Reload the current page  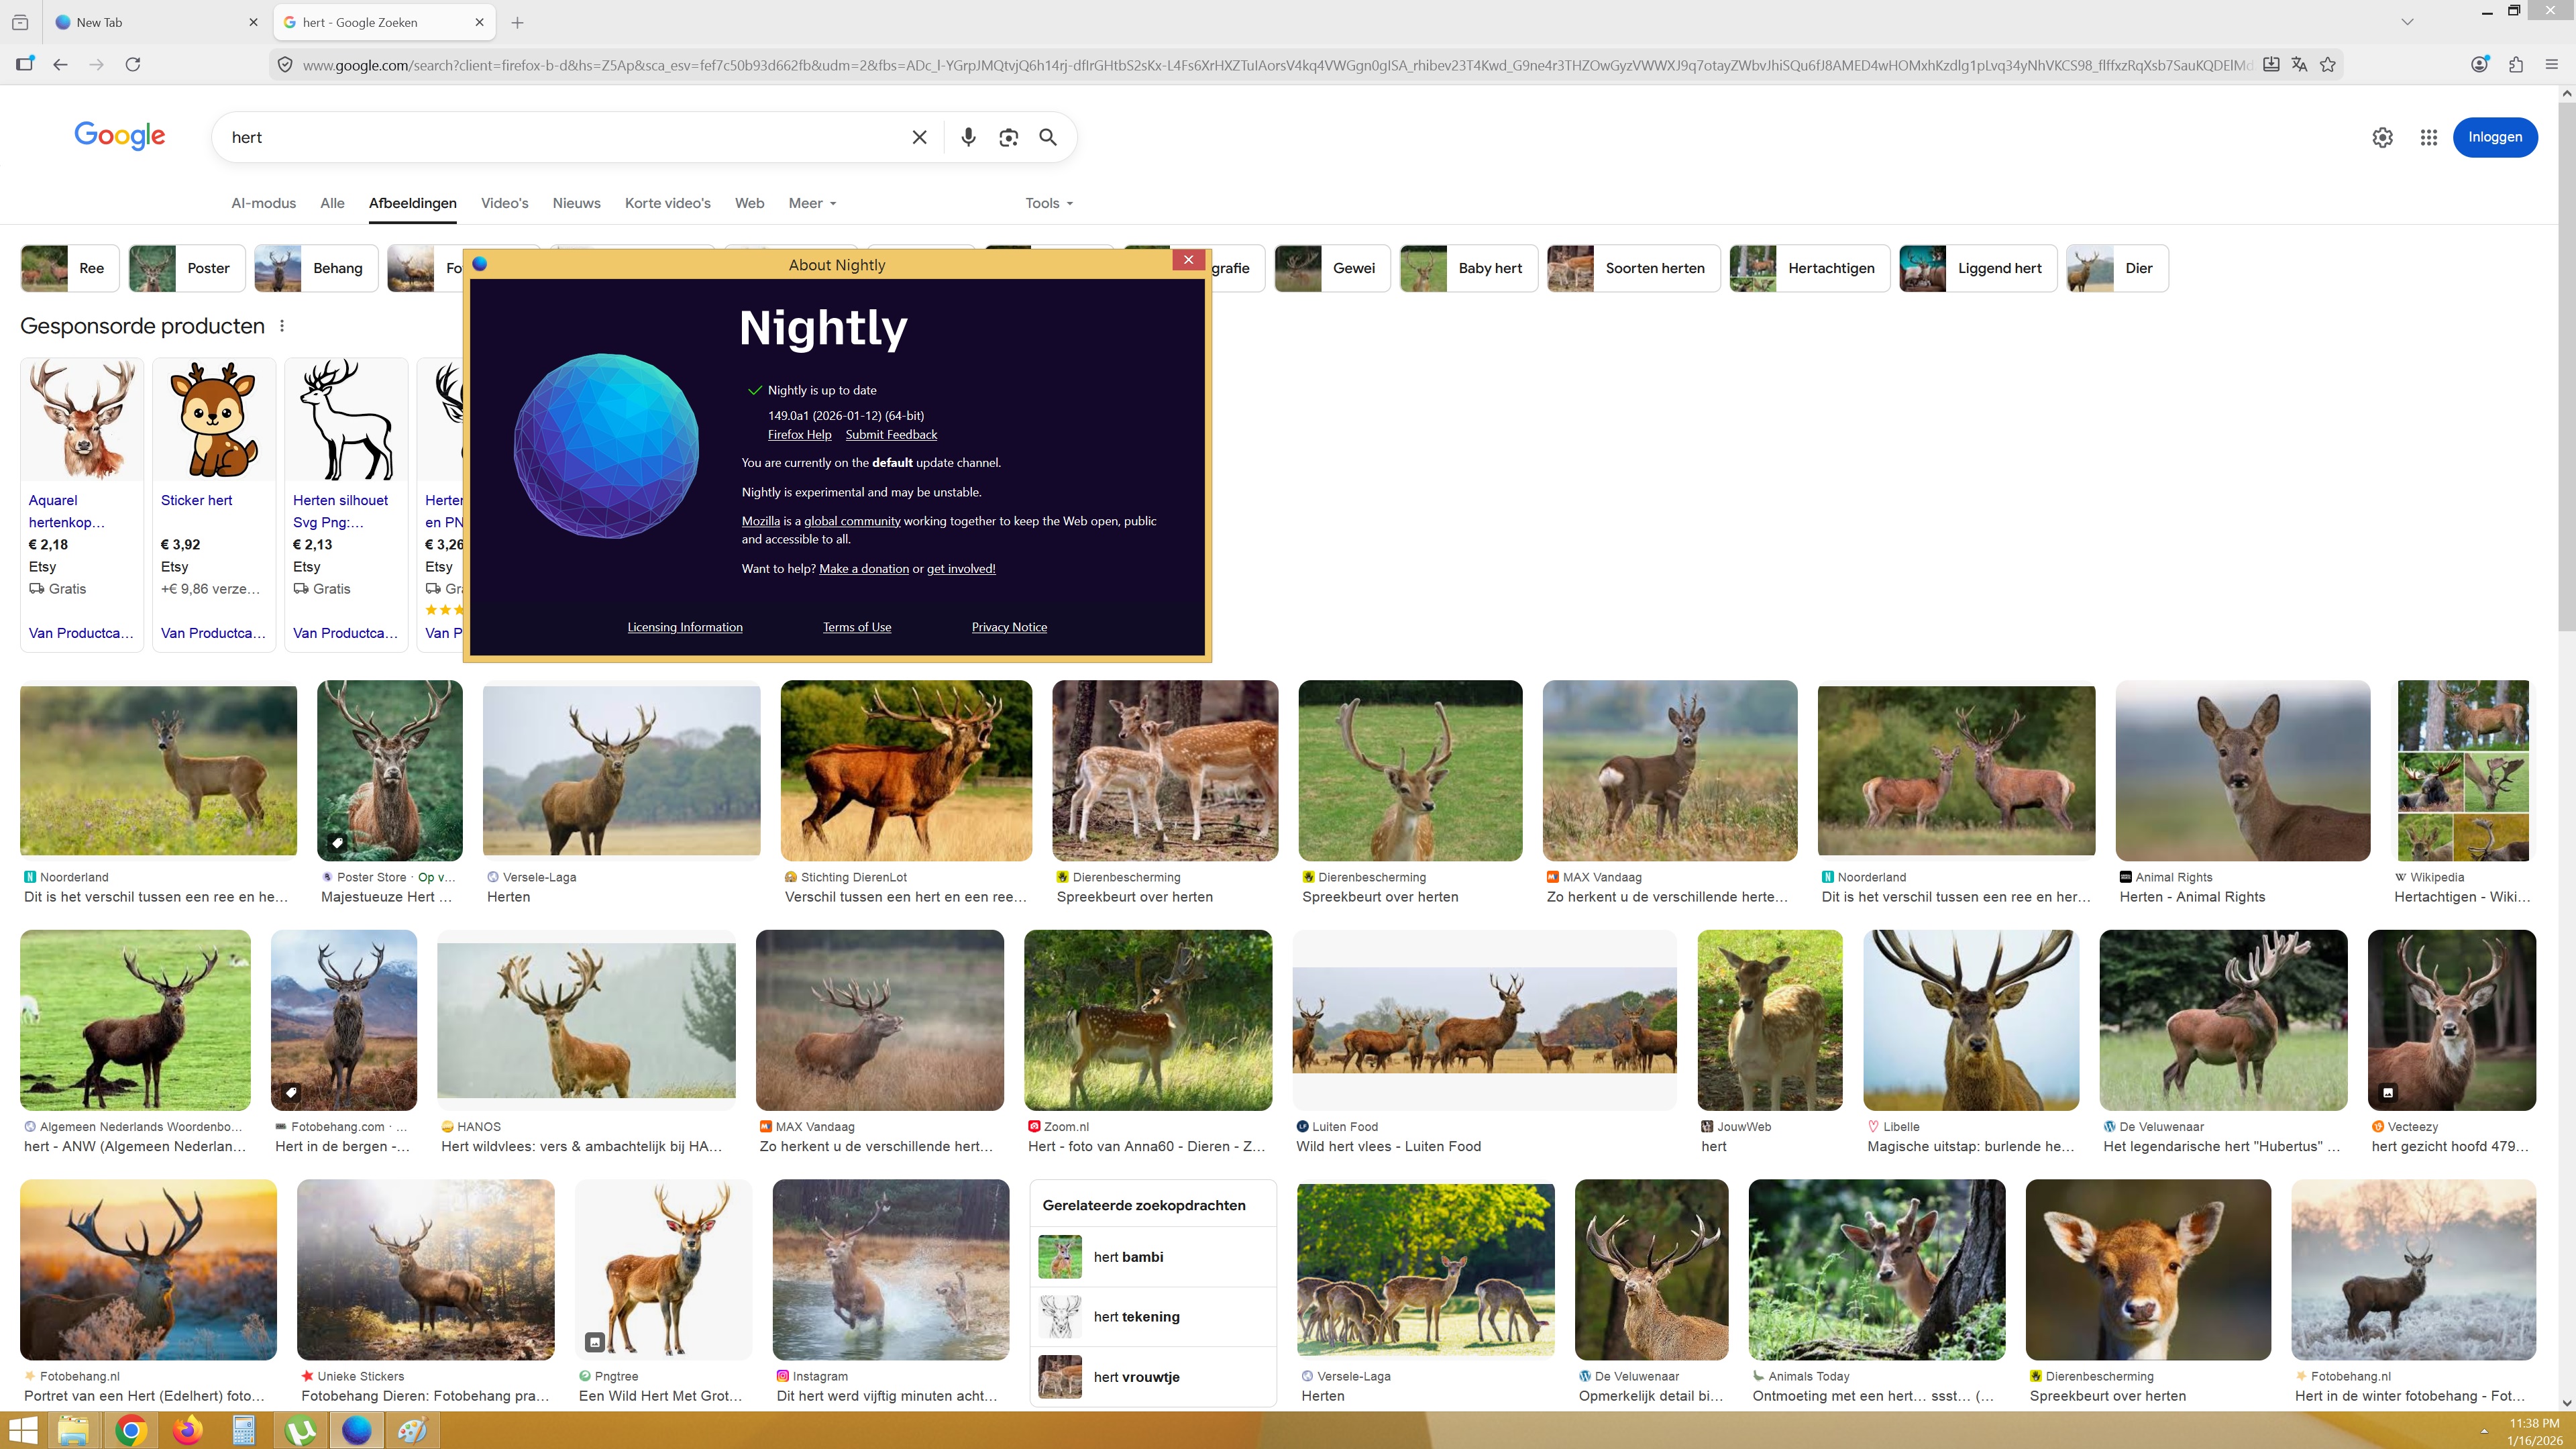click(x=133, y=65)
